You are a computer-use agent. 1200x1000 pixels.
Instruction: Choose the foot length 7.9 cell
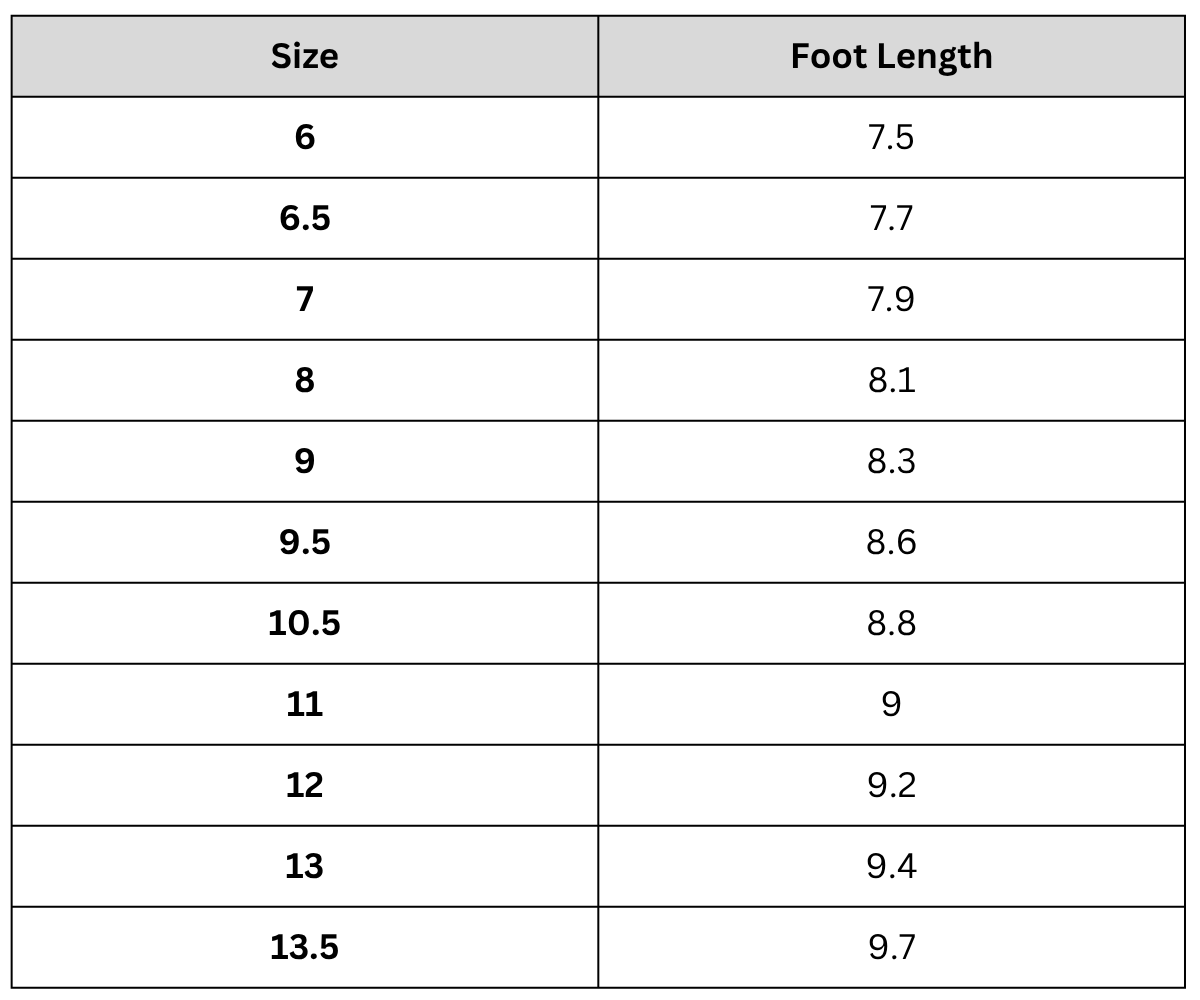tap(891, 299)
